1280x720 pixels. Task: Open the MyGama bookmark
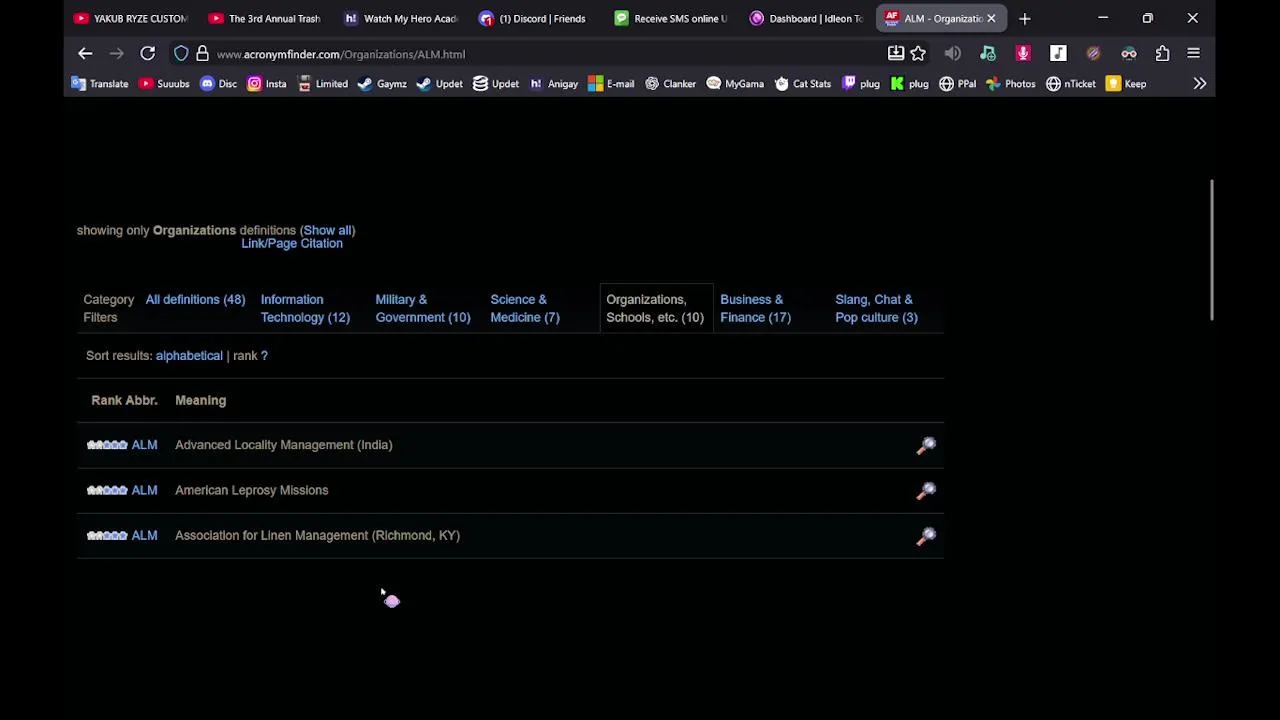735,84
